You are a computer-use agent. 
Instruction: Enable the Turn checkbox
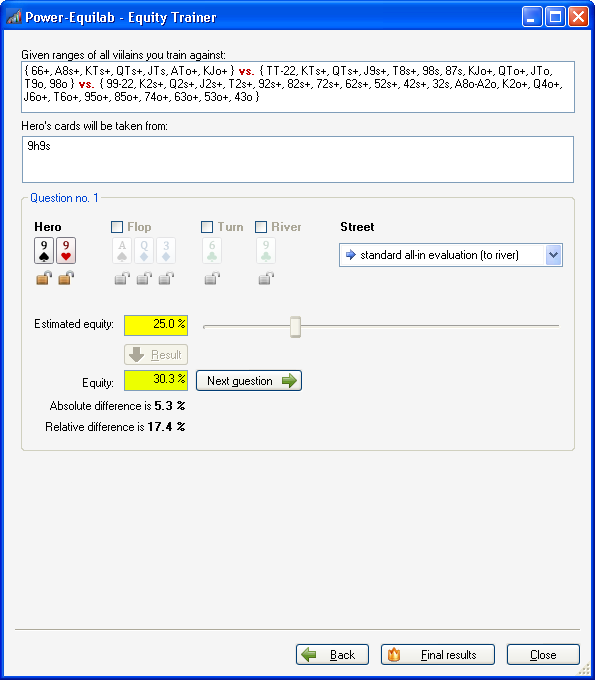coord(207,227)
